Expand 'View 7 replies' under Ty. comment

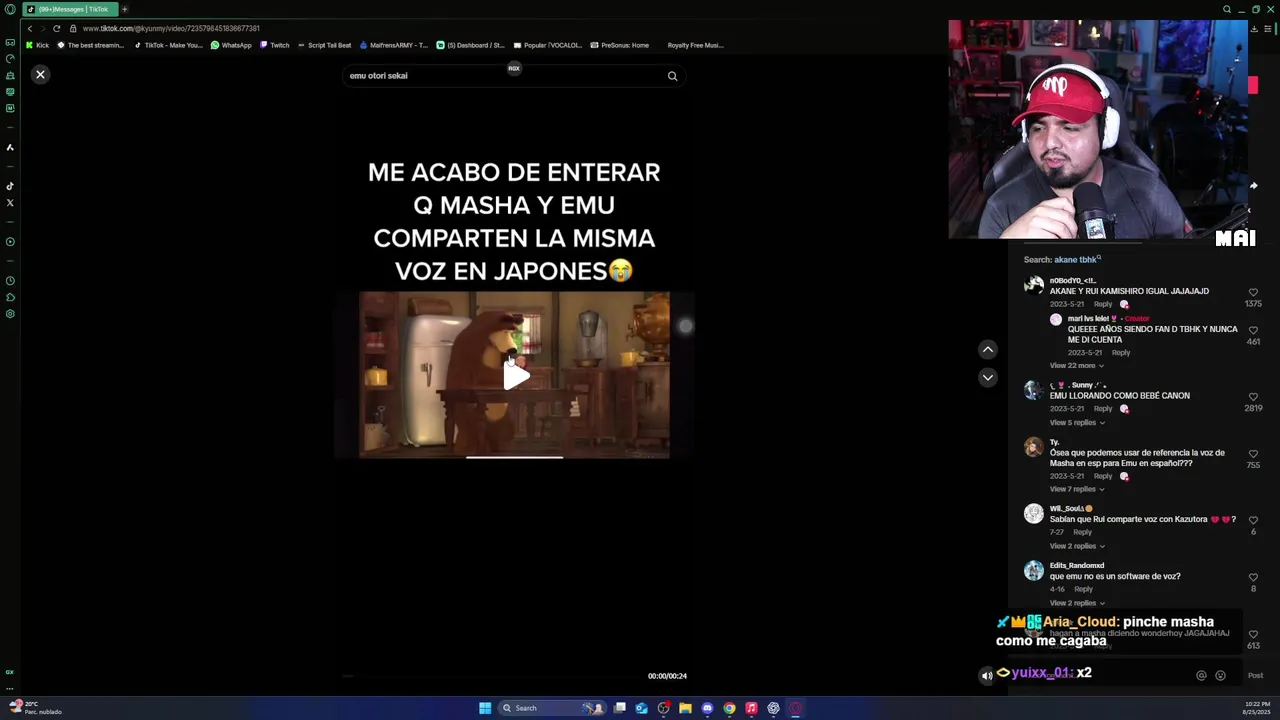1076,489
